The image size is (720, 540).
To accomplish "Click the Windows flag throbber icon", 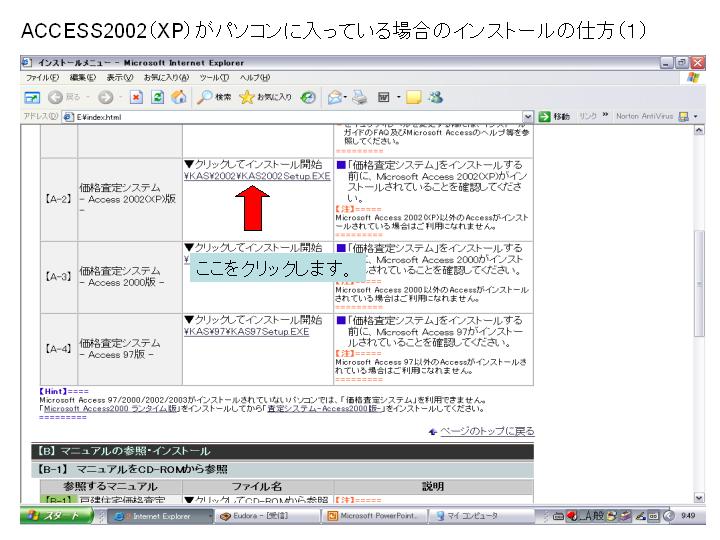I will pyautogui.click(x=693, y=78).
